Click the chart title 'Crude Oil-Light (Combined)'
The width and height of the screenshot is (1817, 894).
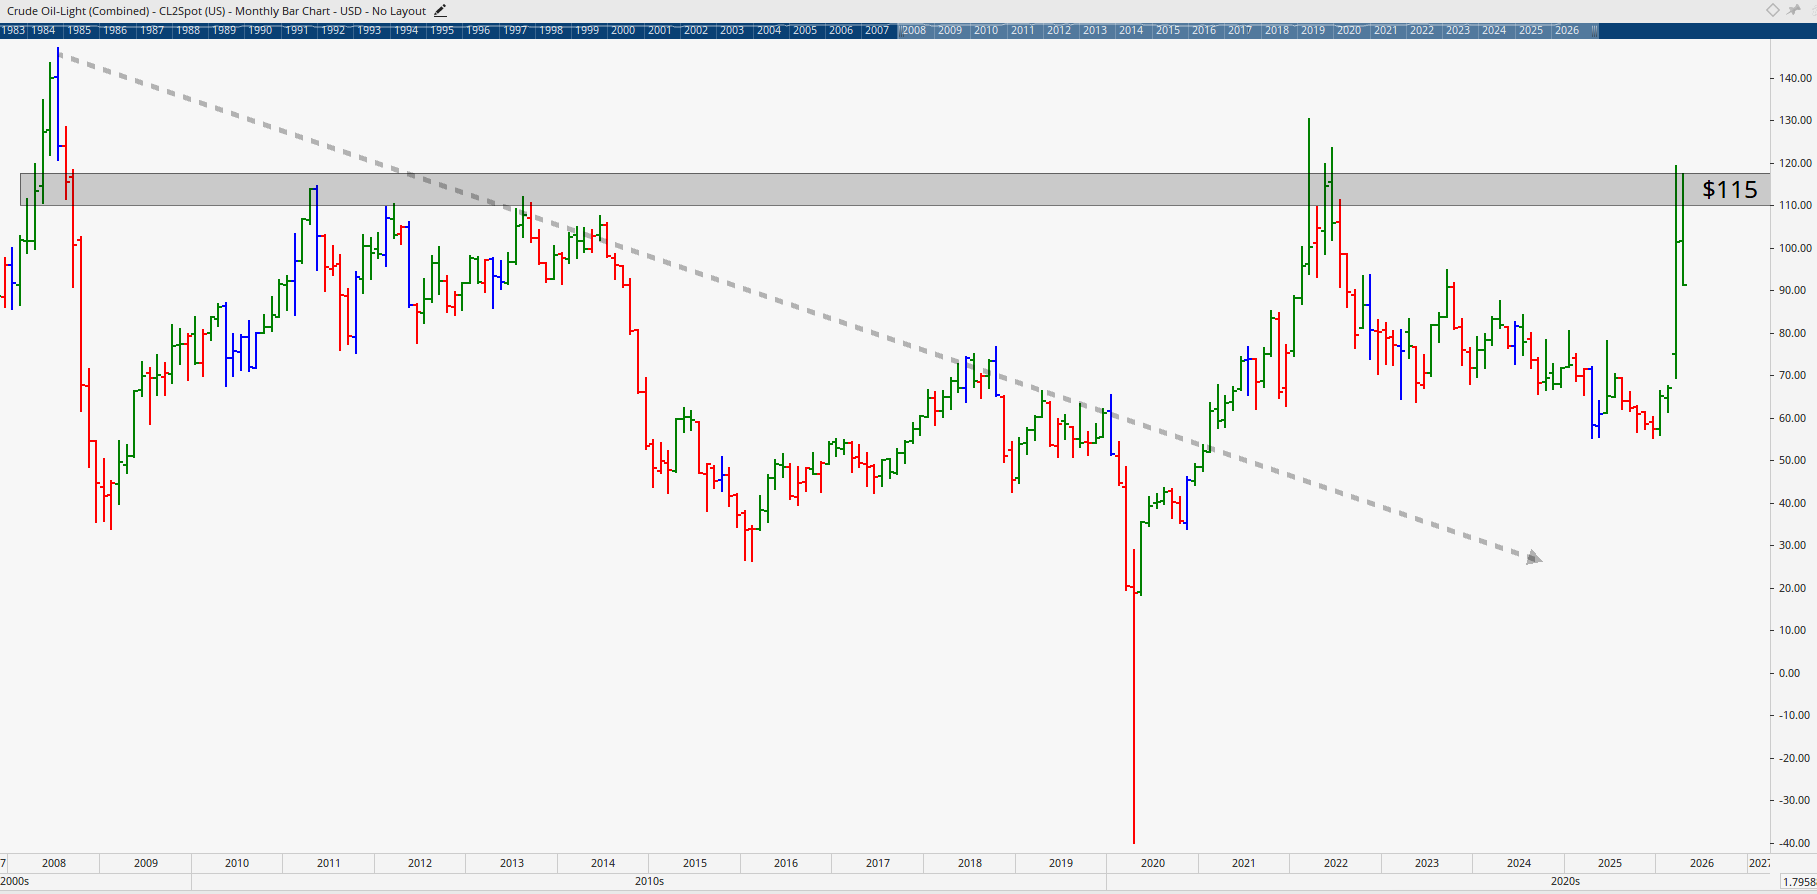point(79,11)
